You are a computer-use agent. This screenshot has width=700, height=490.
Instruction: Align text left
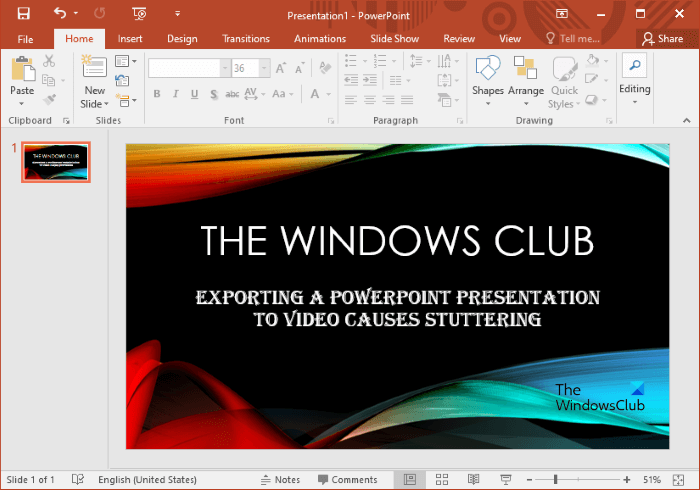[x=351, y=100]
